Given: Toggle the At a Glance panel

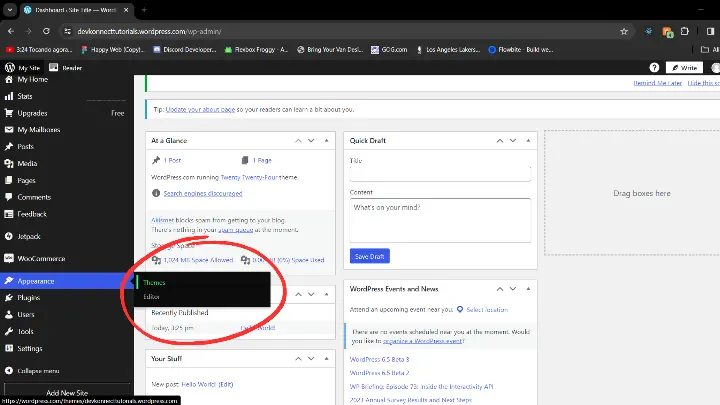Looking at the screenshot, I should click(326, 141).
